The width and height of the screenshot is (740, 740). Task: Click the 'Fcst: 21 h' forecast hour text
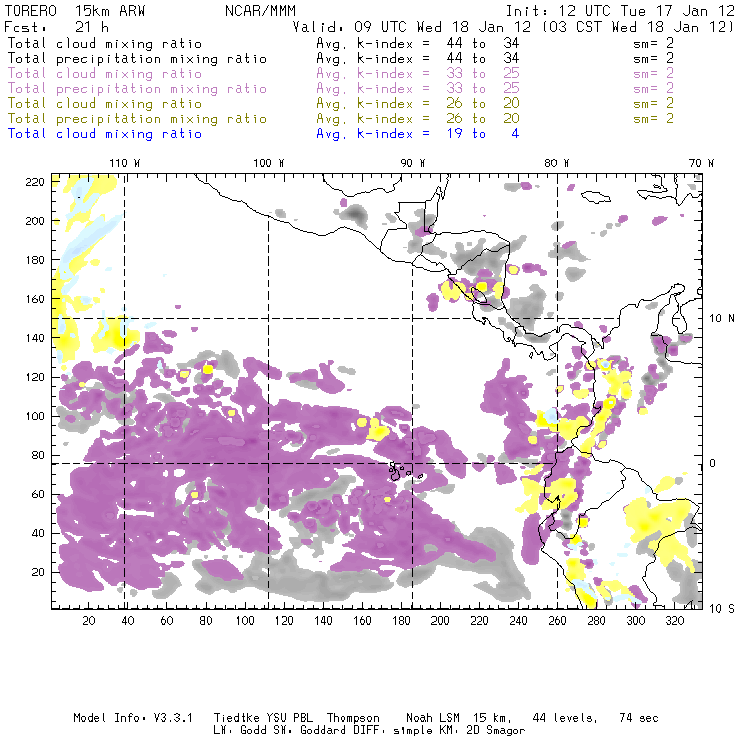pyautogui.click(x=57, y=26)
